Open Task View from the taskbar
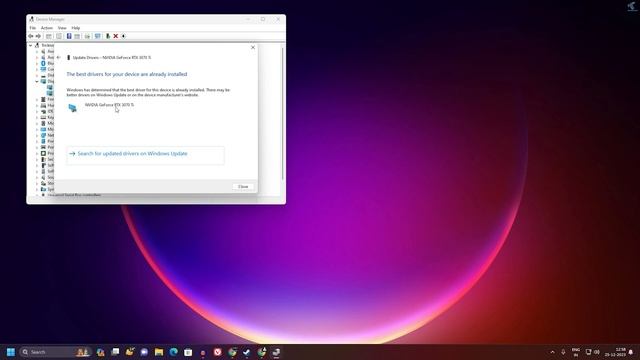 pyautogui.click(x=116, y=352)
